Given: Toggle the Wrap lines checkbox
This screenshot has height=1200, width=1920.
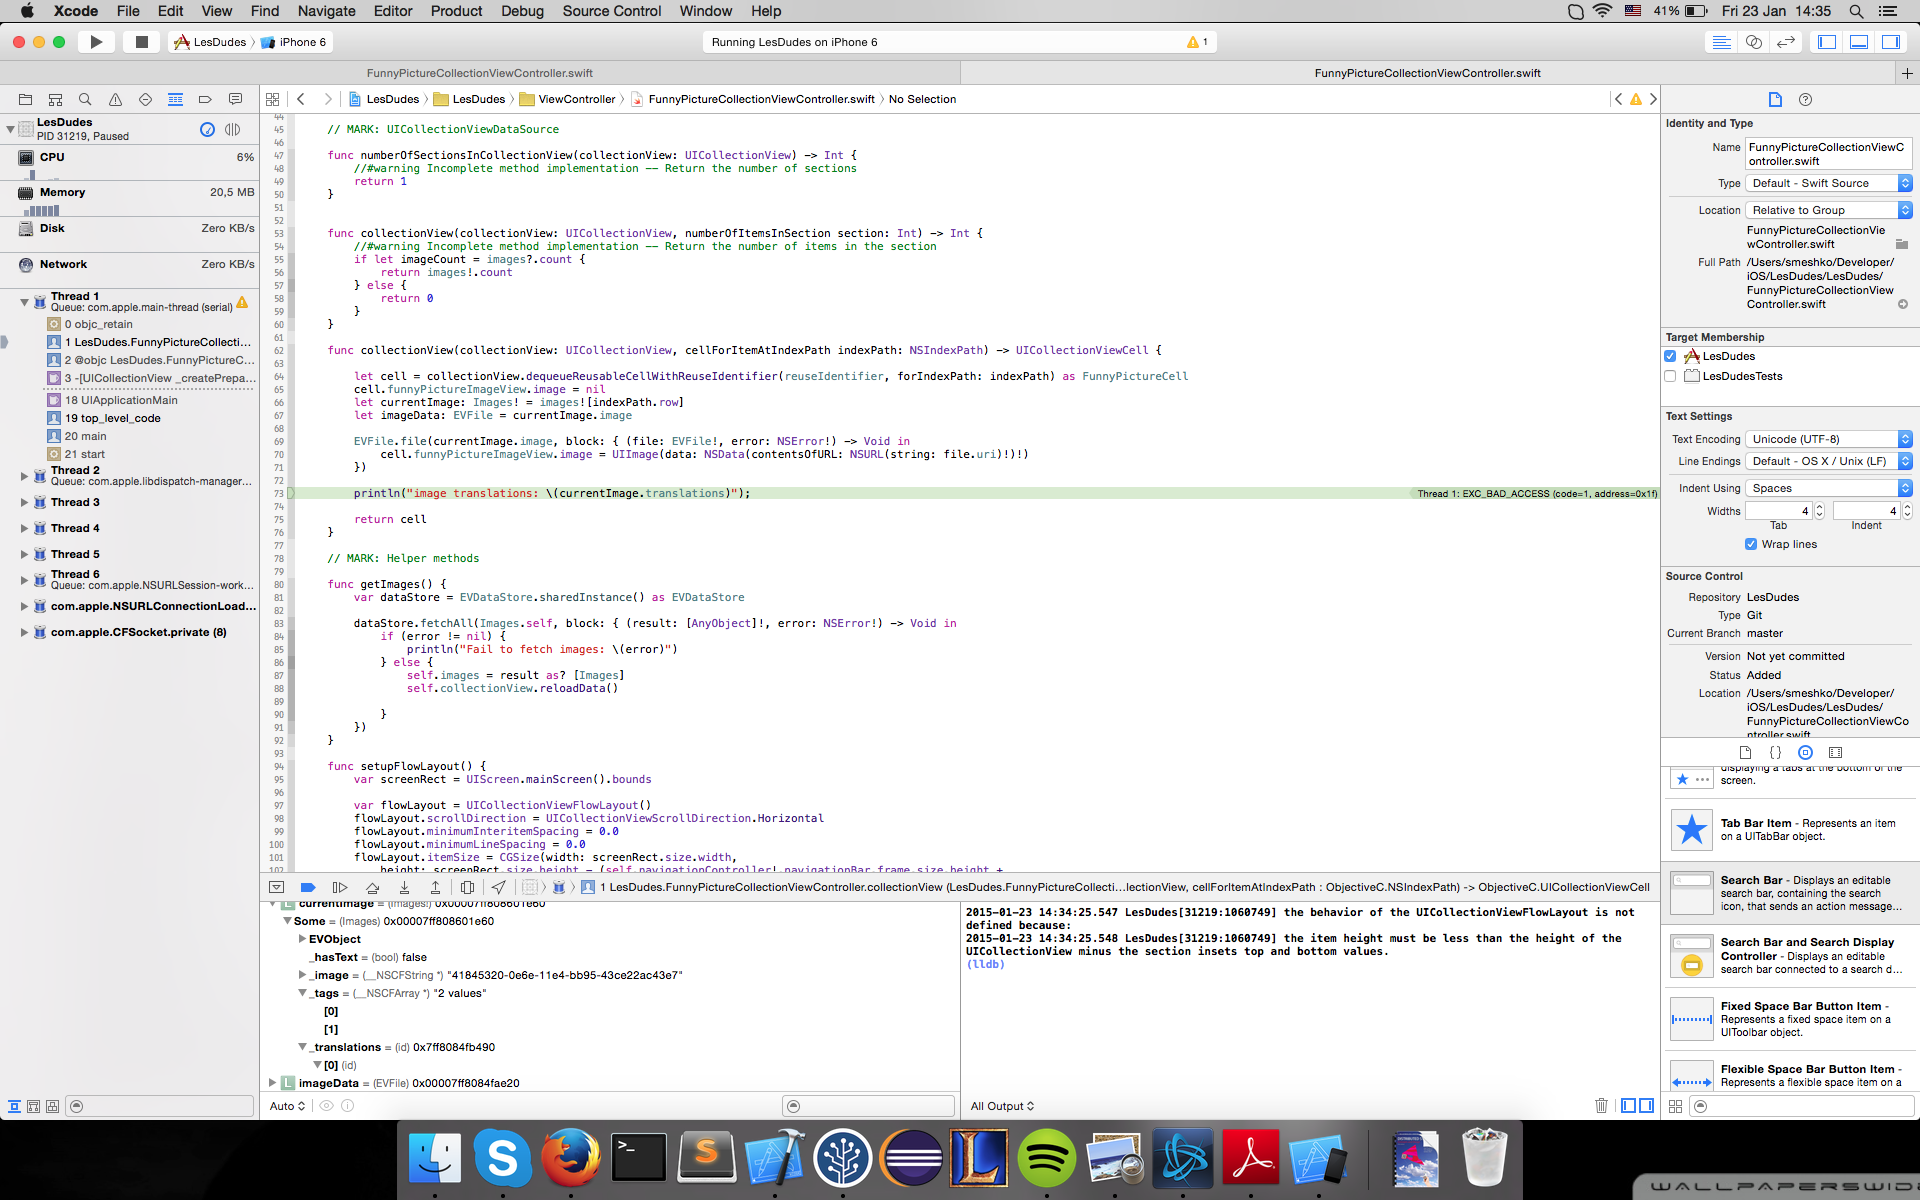Looking at the screenshot, I should [x=1751, y=544].
